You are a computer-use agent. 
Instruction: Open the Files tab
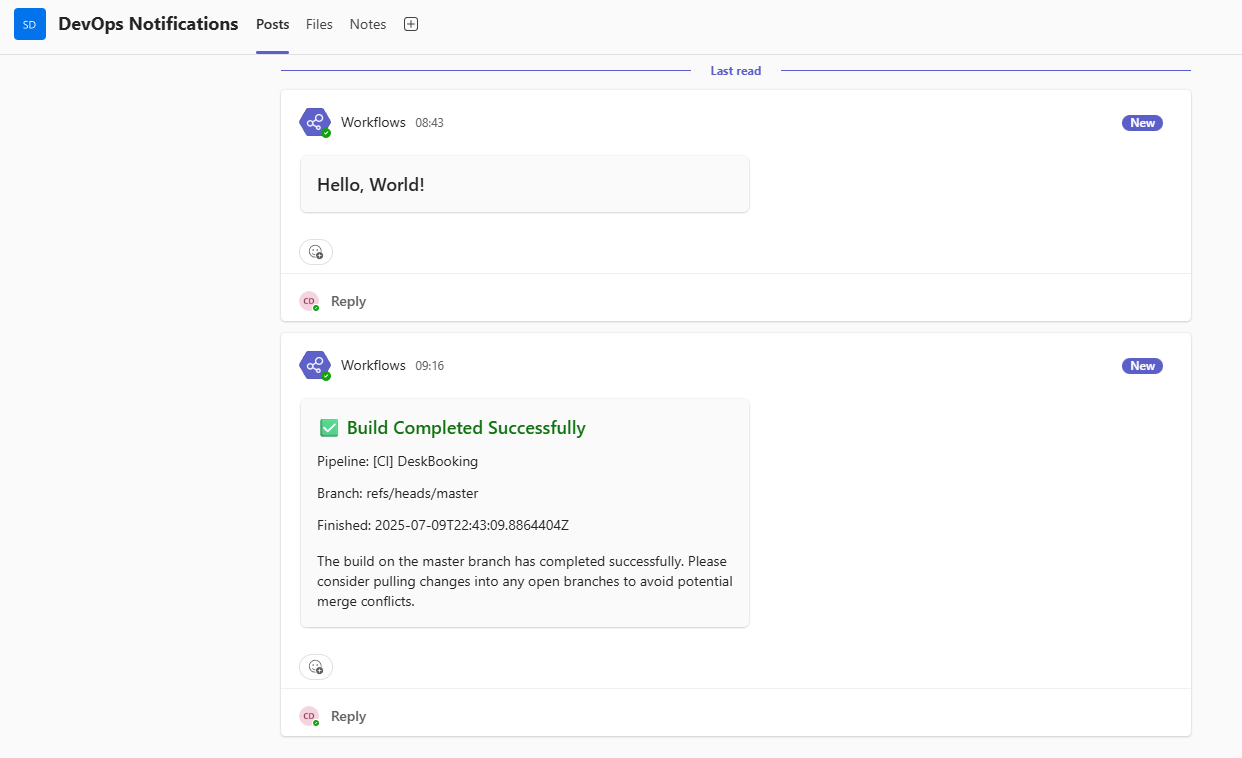[319, 24]
